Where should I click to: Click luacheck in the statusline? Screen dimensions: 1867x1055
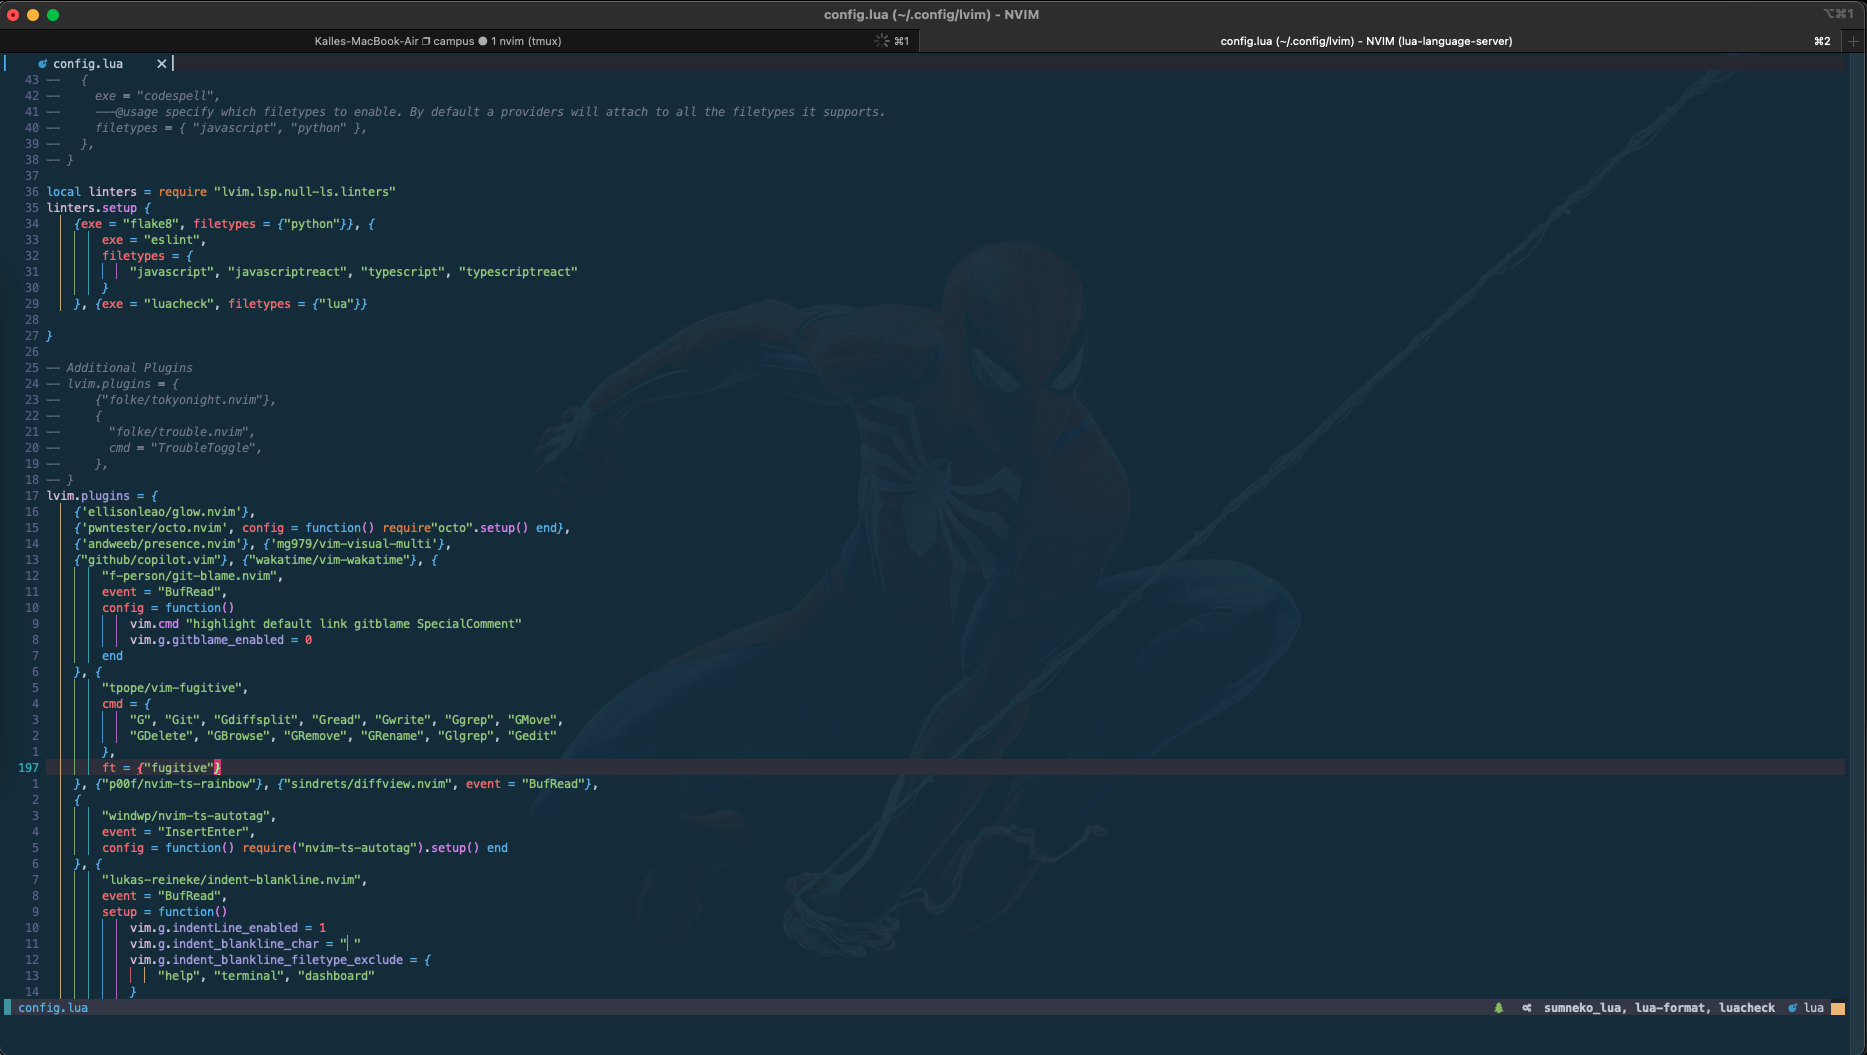coord(1747,1008)
